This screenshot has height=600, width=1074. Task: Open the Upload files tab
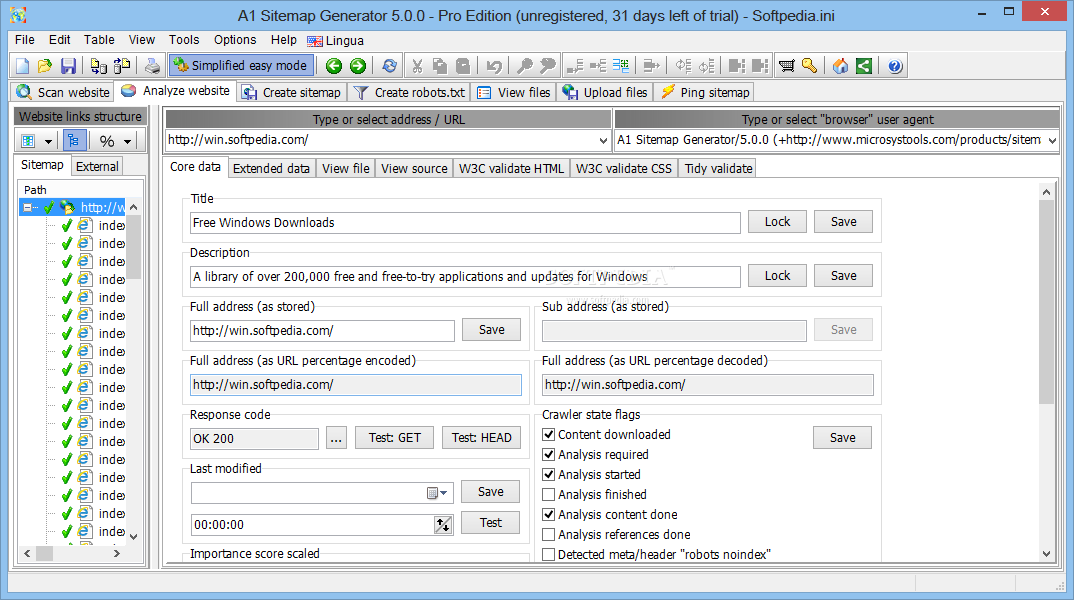(605, 92)
